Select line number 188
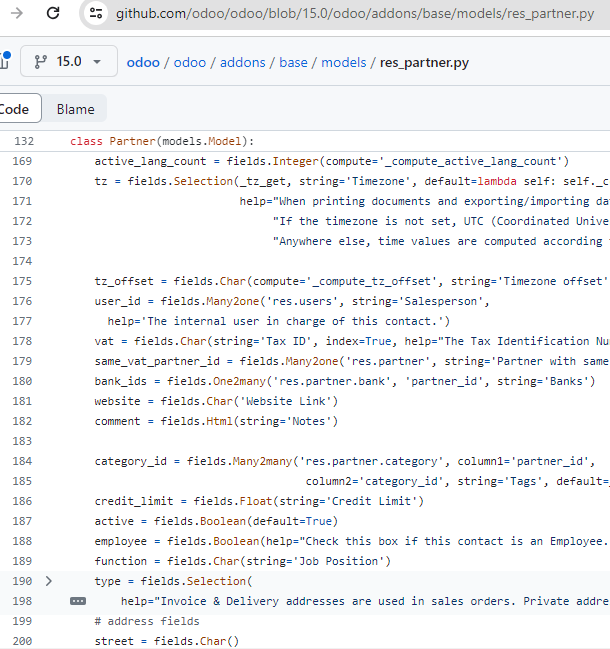This screenshot has height=649, width=610. click(x=22, y=541)
